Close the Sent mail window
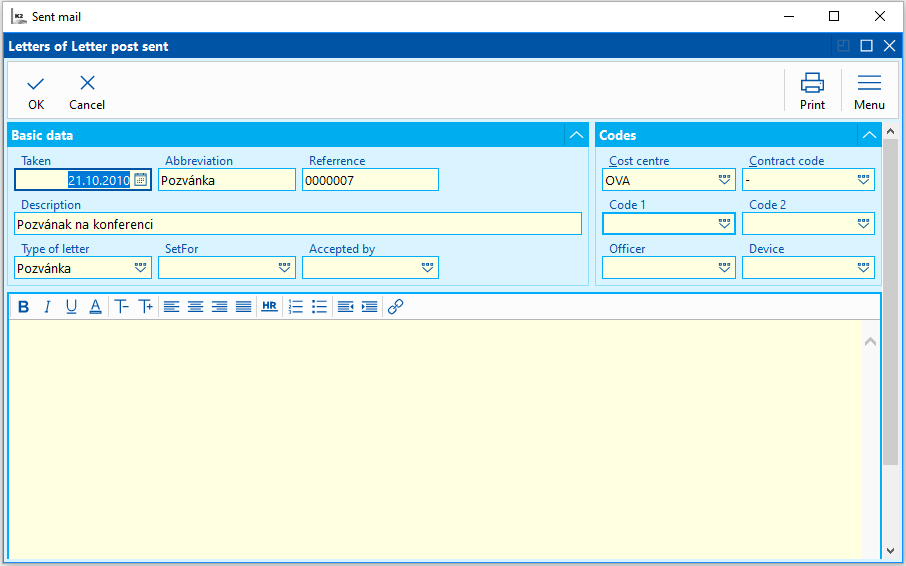This screenshot has height=566, width=906. [x=879, y=16]
